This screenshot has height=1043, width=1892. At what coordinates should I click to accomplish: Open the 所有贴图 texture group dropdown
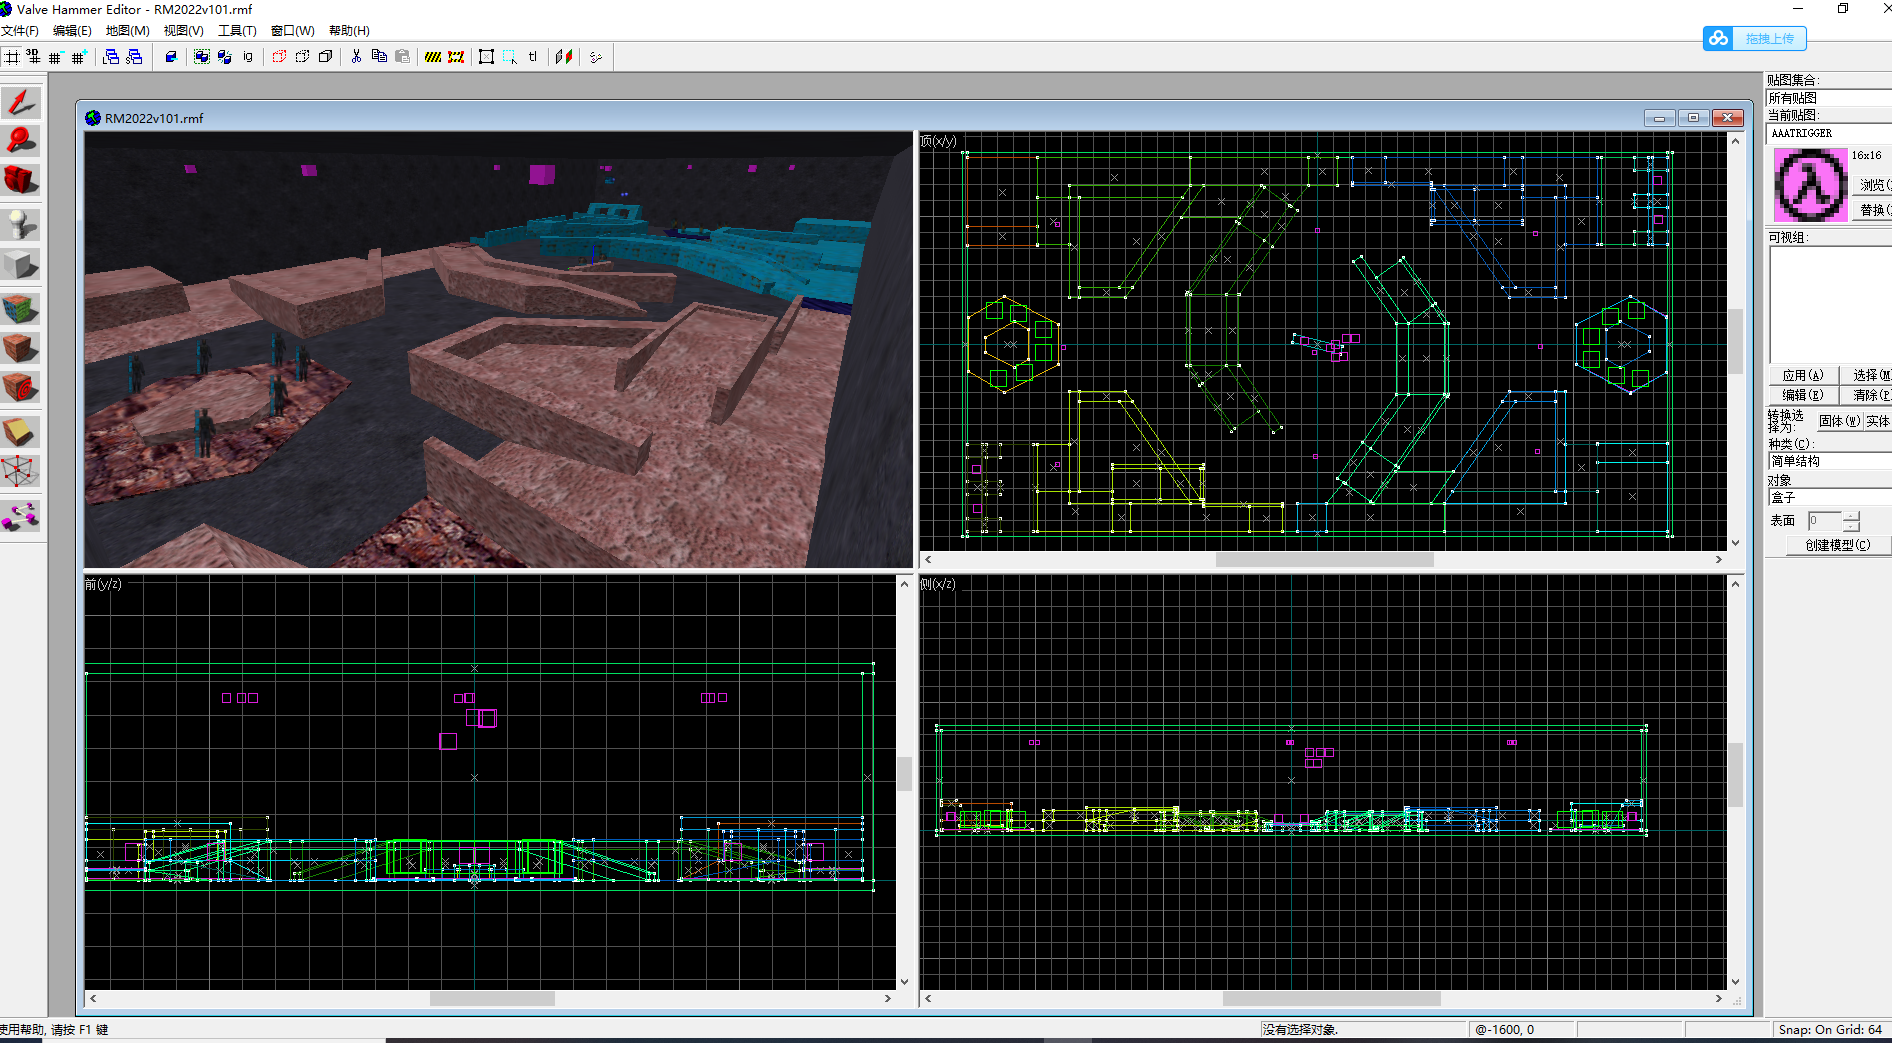(1828, 98)
